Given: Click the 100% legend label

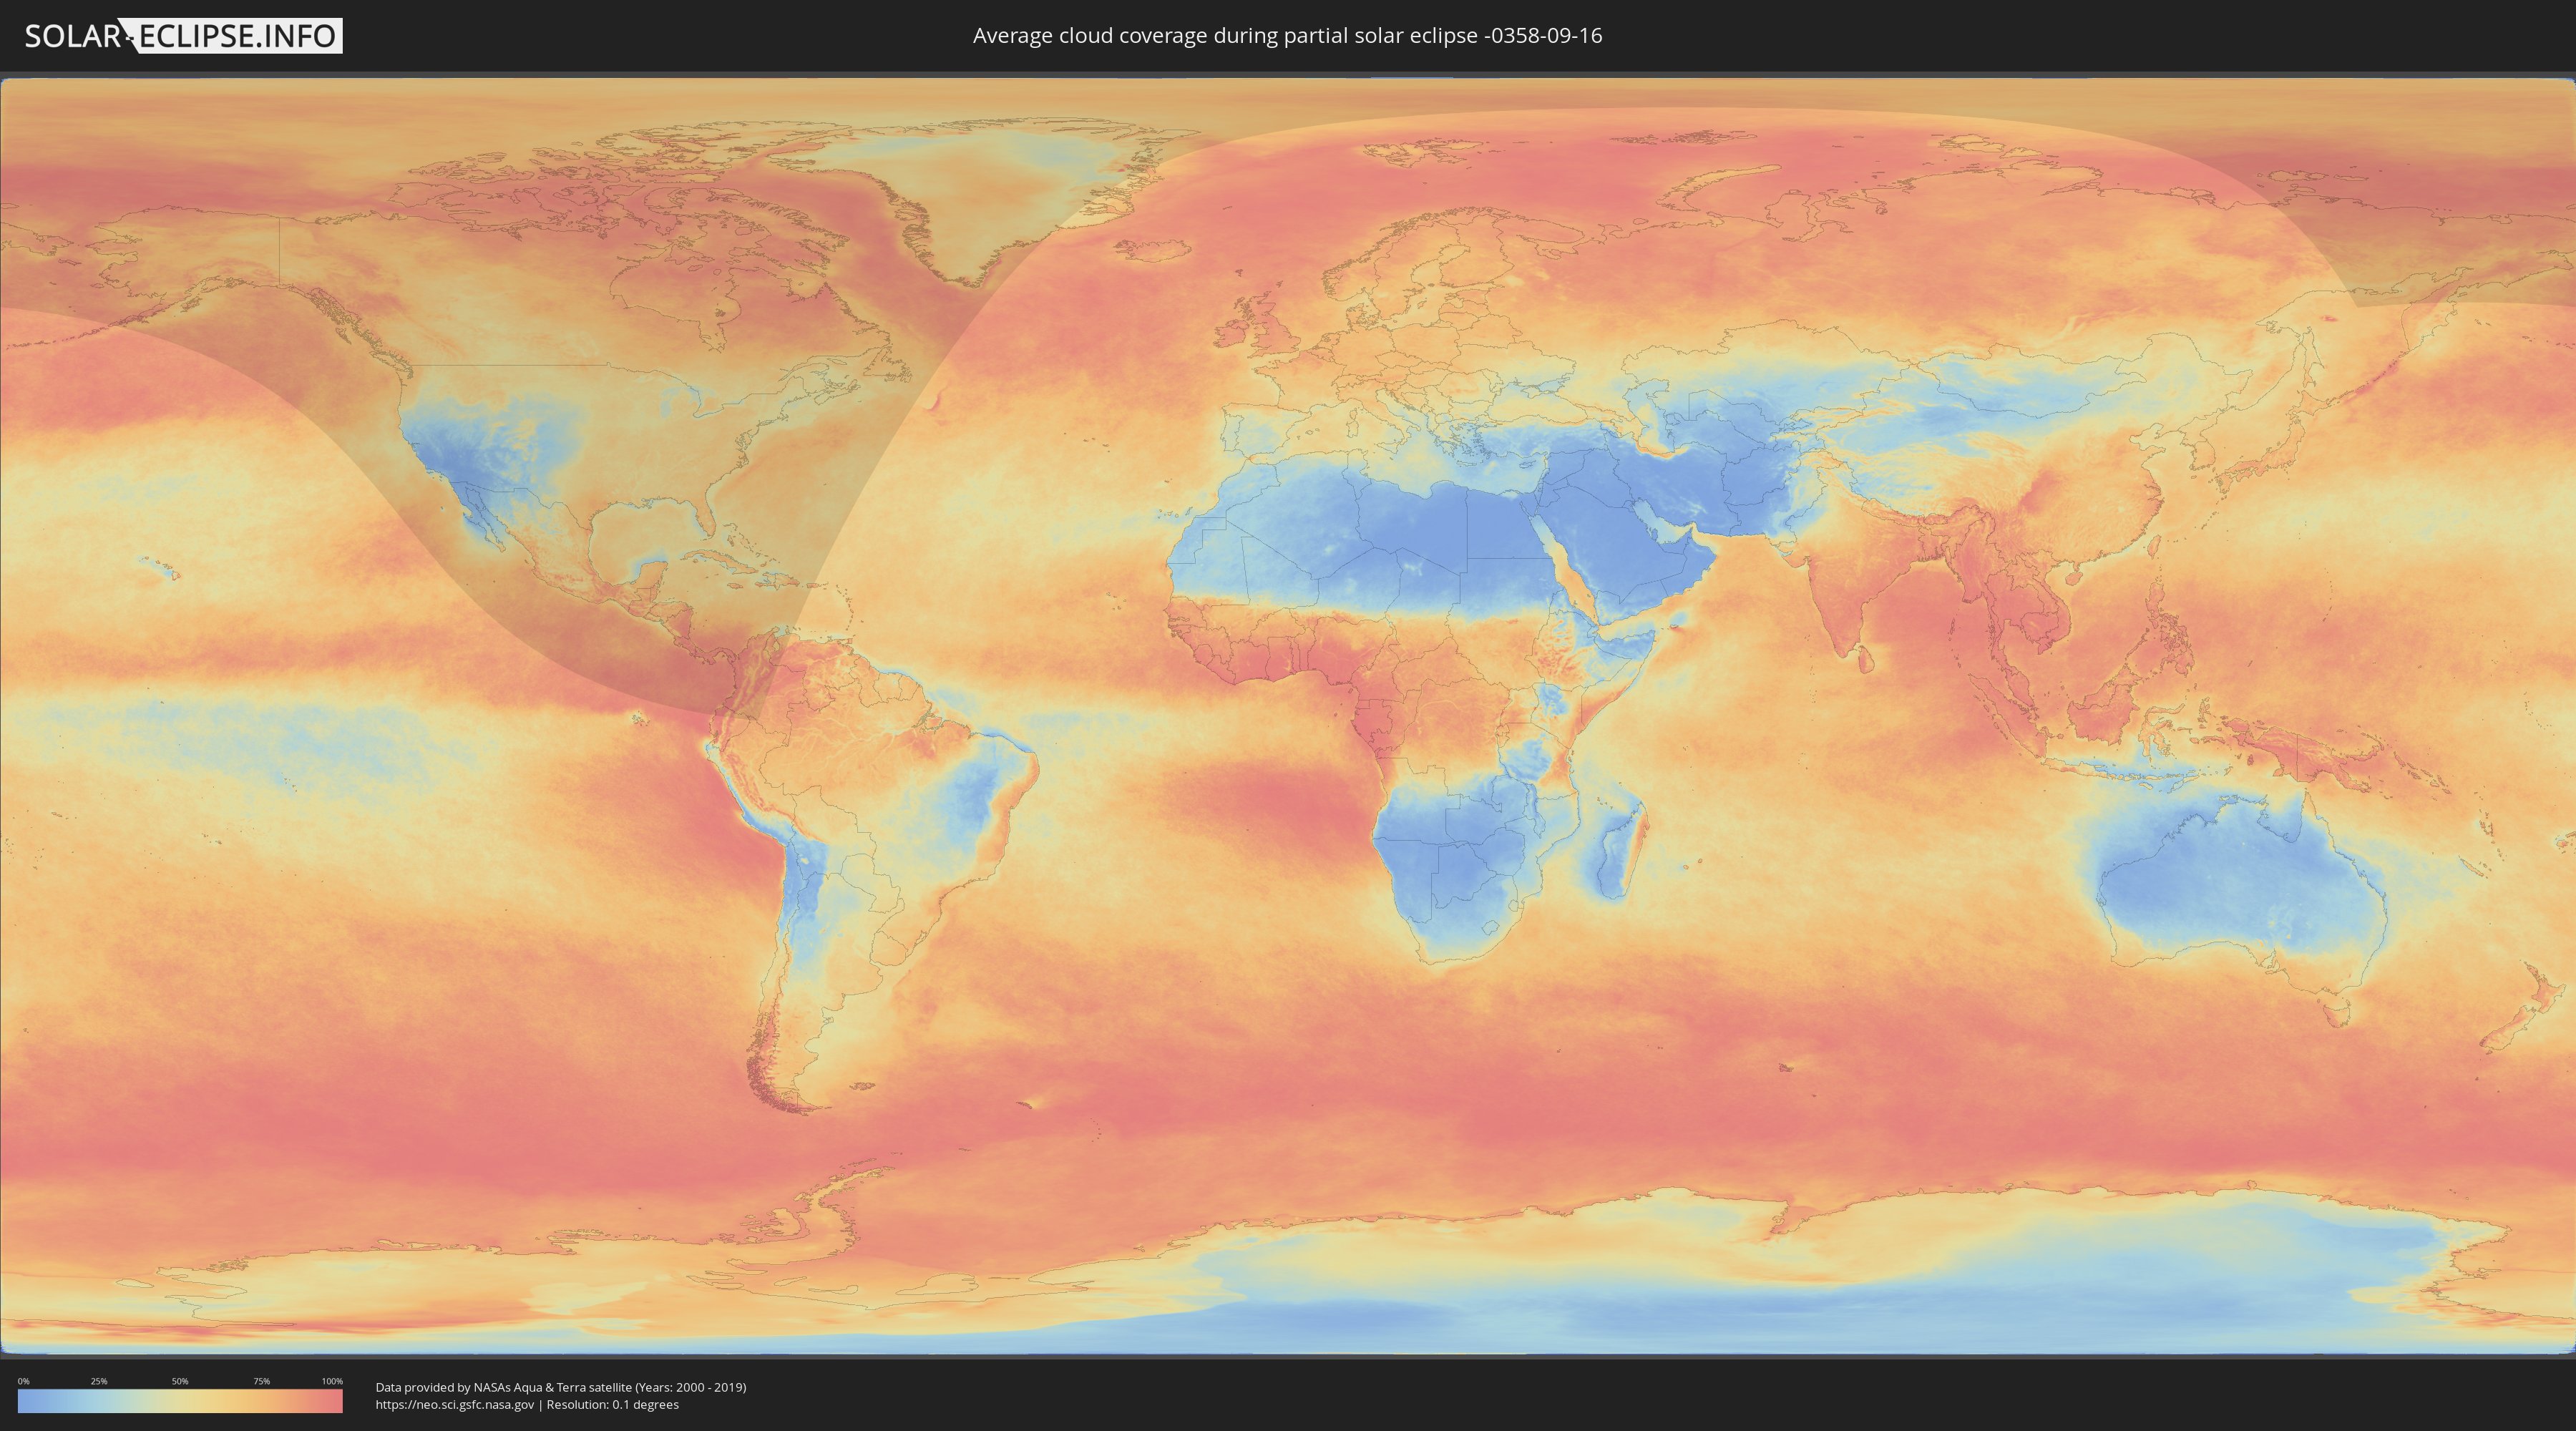Looking at the screenshot, I should click(x=332, y=1381).
